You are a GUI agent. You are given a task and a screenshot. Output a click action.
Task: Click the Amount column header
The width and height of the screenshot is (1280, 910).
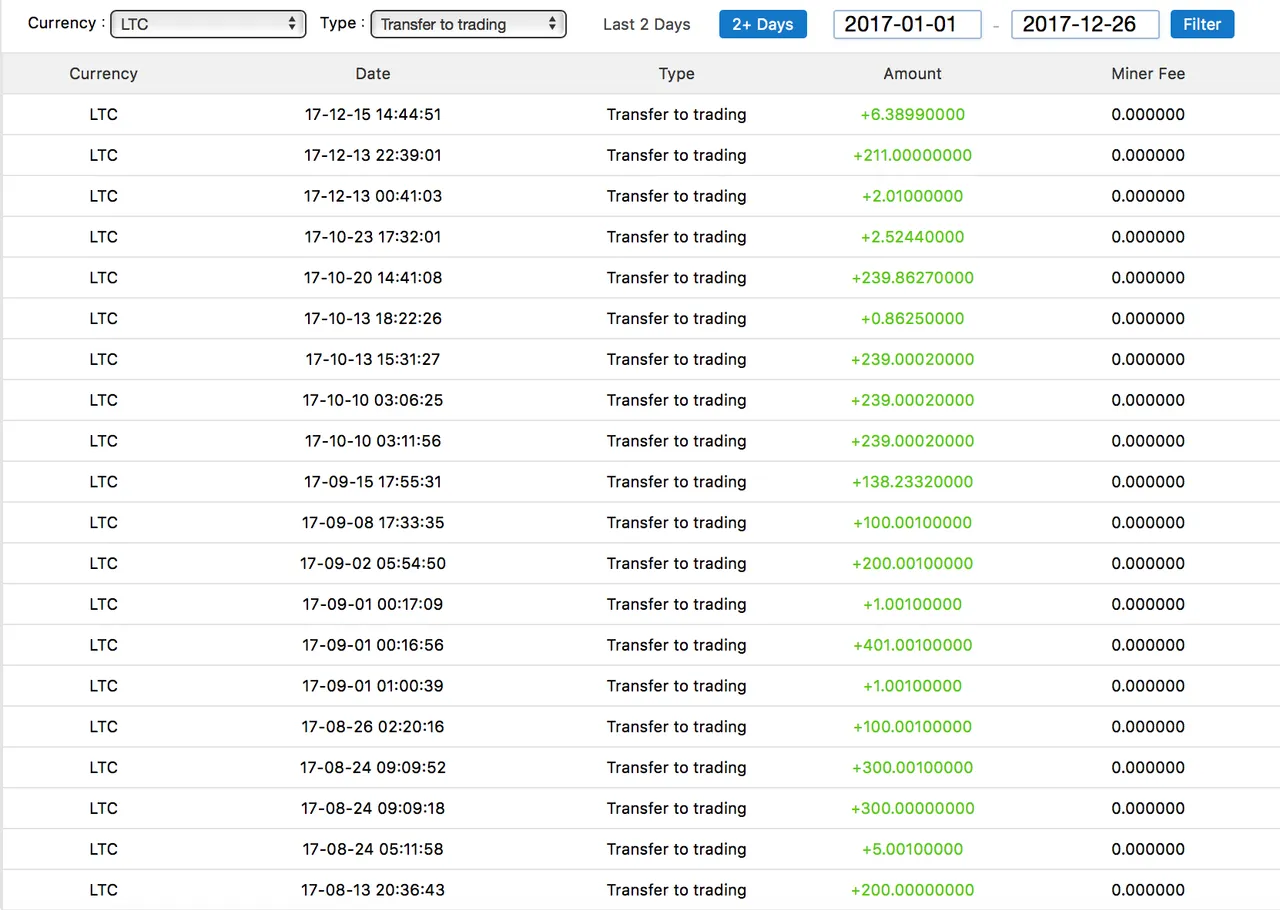click(x=912, y=73)
